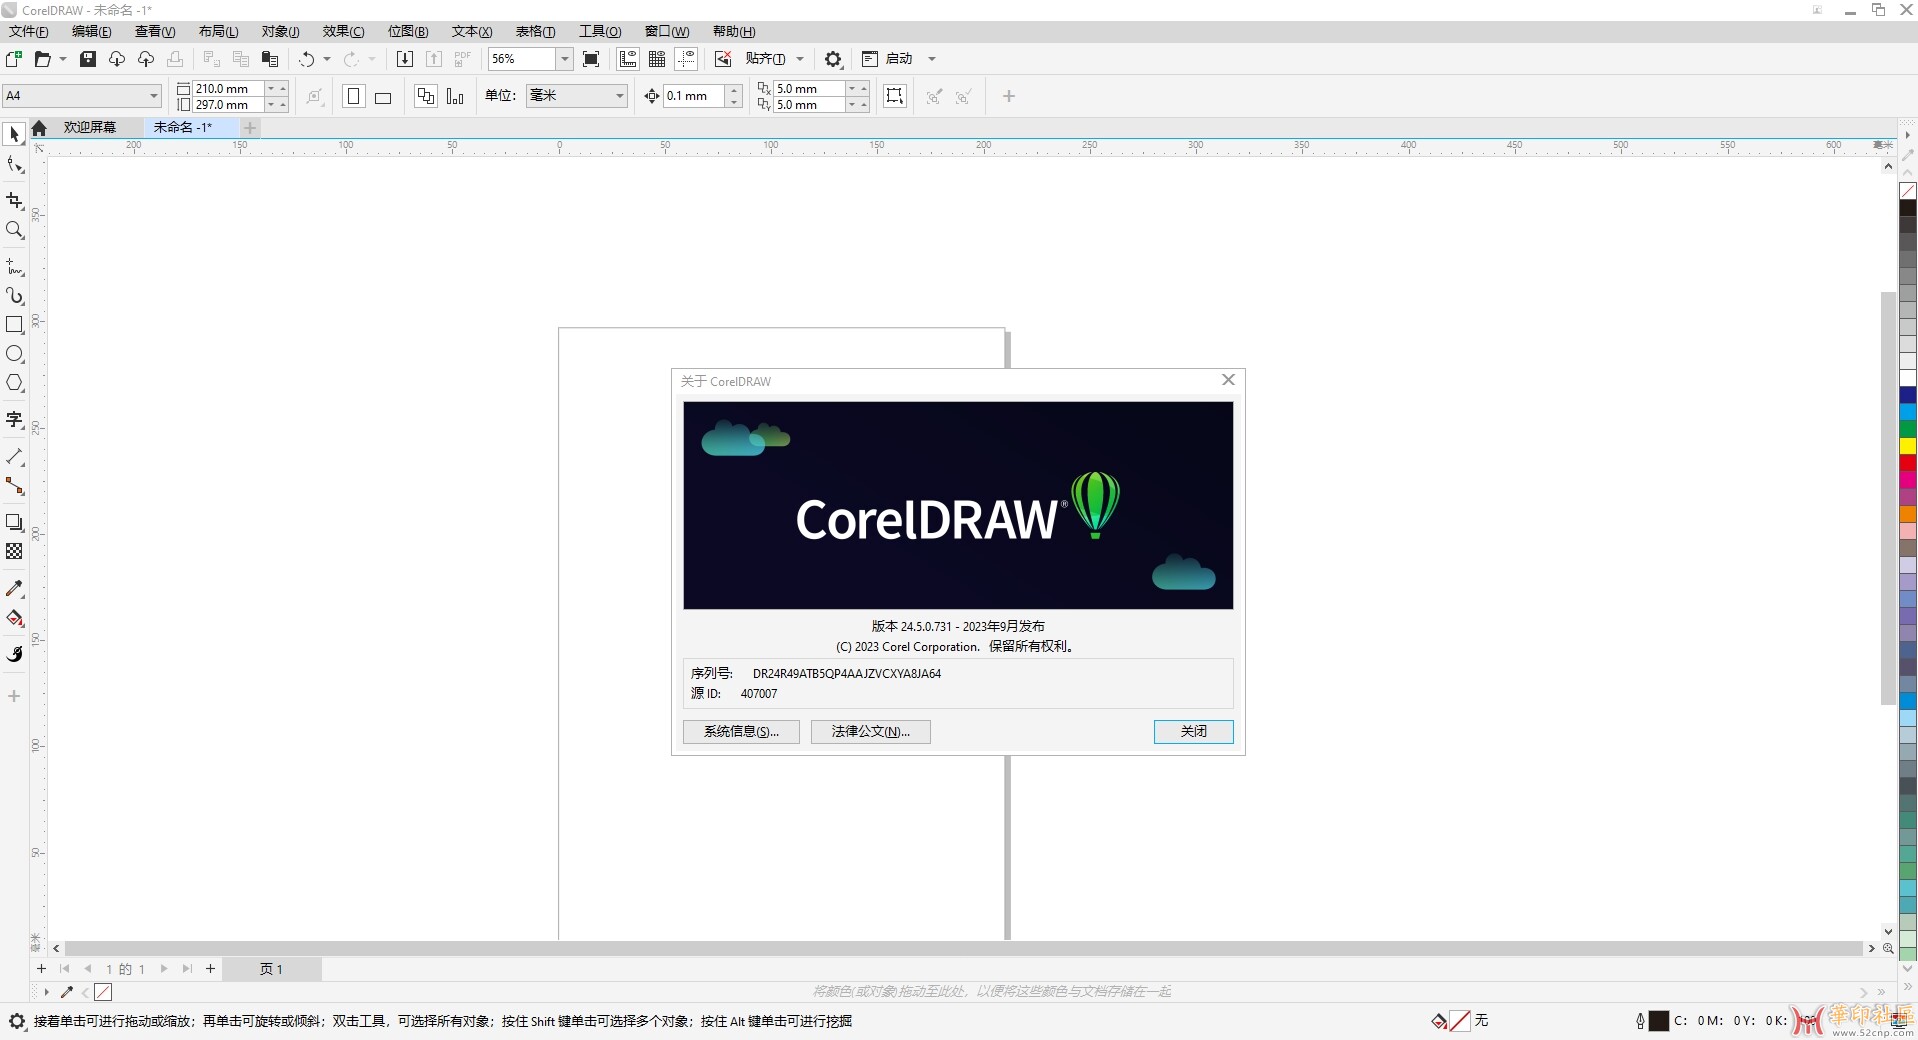
Task: Select the Color Eyedropper tool
Action: pyautogui.click(x=14, y=589)
